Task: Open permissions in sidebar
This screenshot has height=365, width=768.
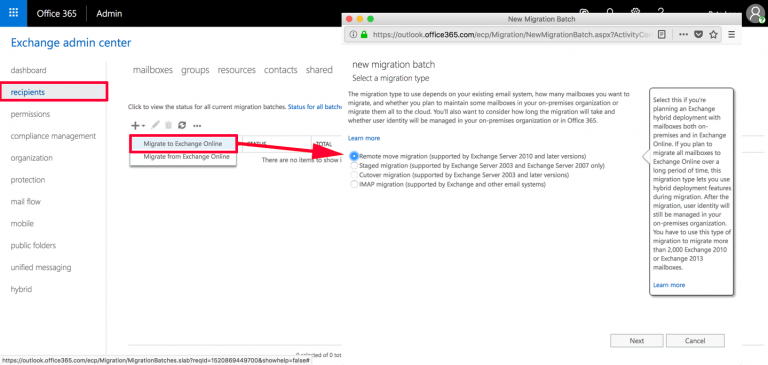Action: [30, 114]
